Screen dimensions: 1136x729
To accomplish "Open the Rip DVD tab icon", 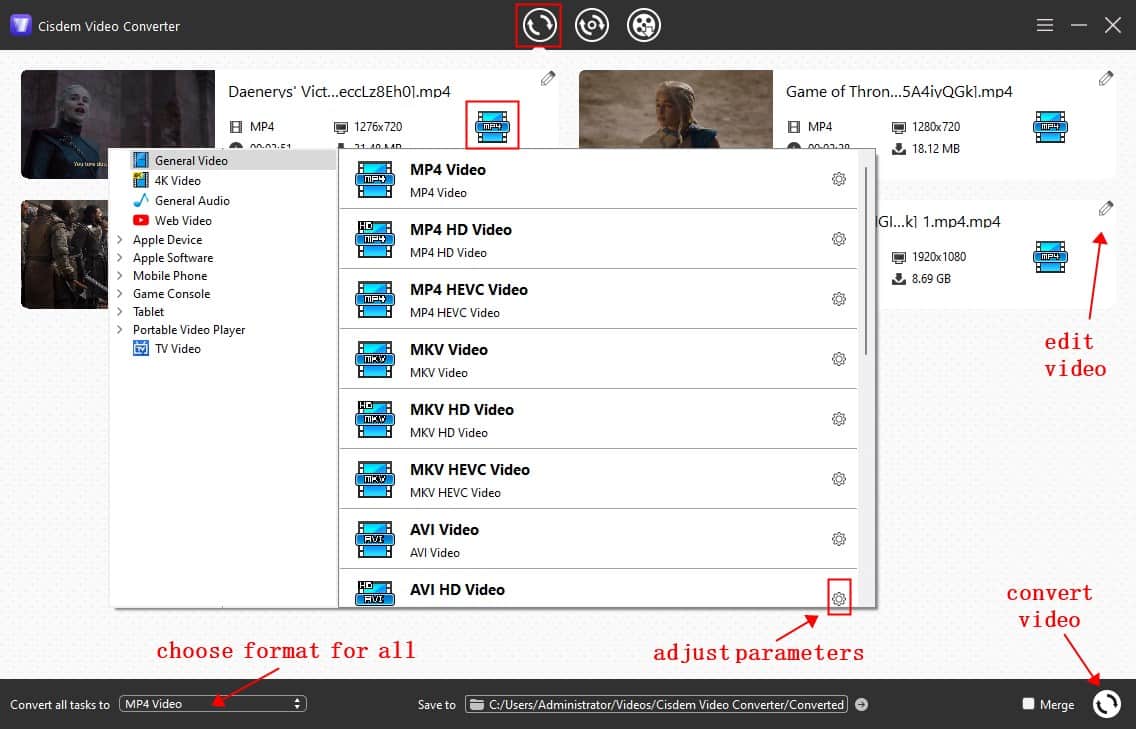I will click(591, 25).
